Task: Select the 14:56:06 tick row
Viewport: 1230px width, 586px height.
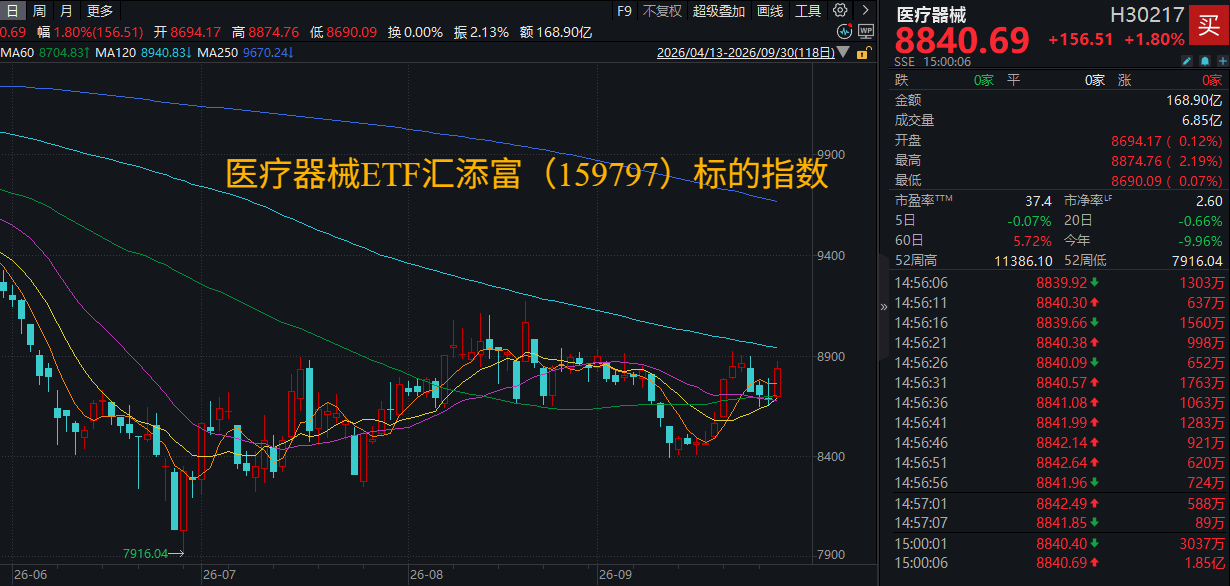Action: tap(1058, 283)
